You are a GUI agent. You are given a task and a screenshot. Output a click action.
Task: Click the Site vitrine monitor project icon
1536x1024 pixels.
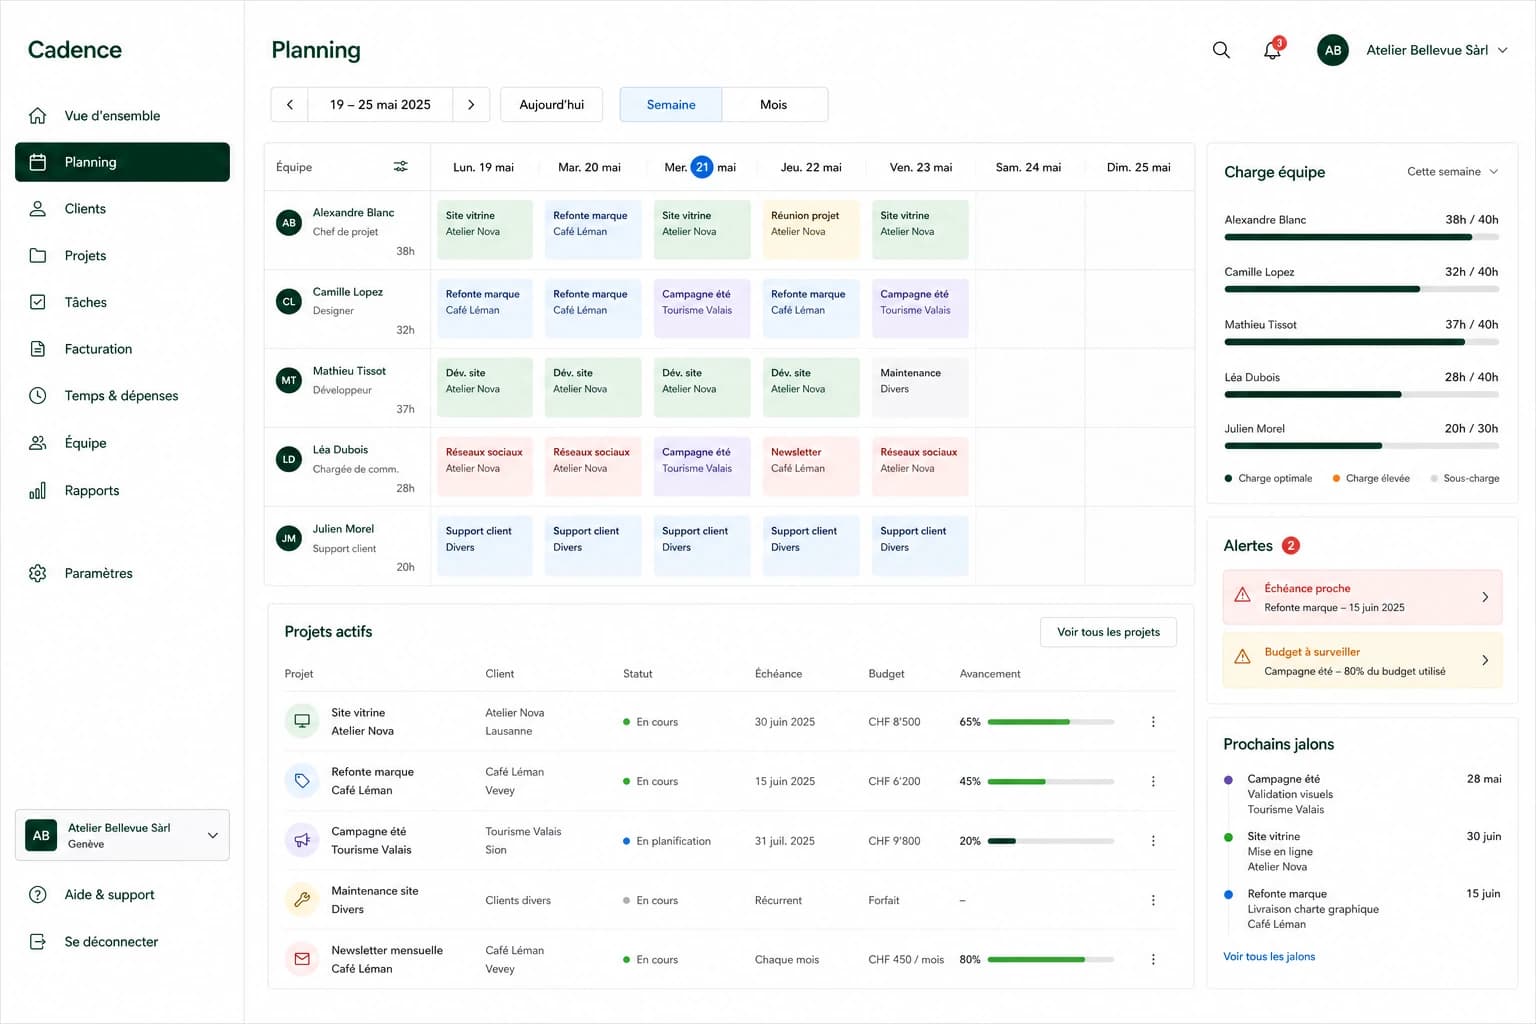click(302, 721)
